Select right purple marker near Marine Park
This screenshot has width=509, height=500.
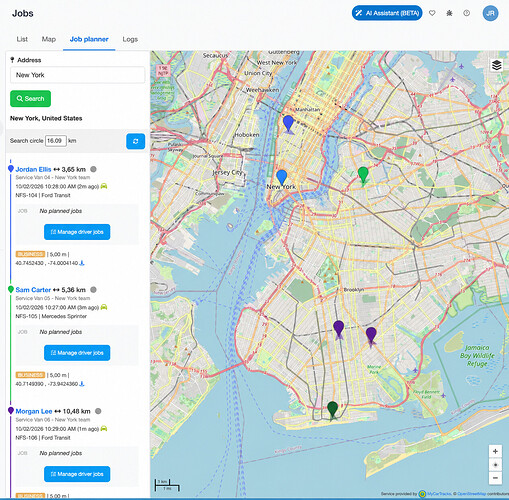(371, 335)
